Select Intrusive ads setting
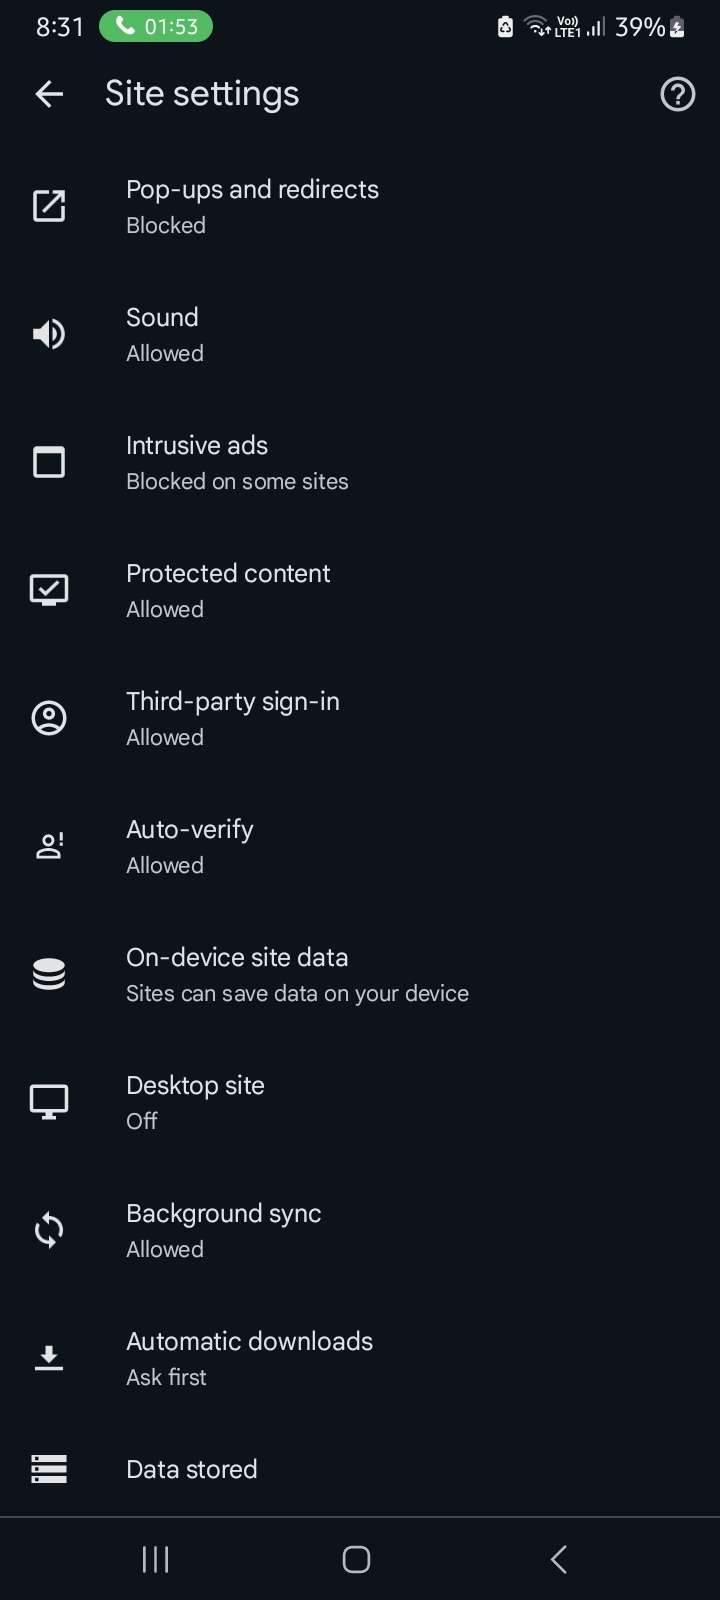The height and width of the screenshot is (1600, 720). click(x=237, y=462)
